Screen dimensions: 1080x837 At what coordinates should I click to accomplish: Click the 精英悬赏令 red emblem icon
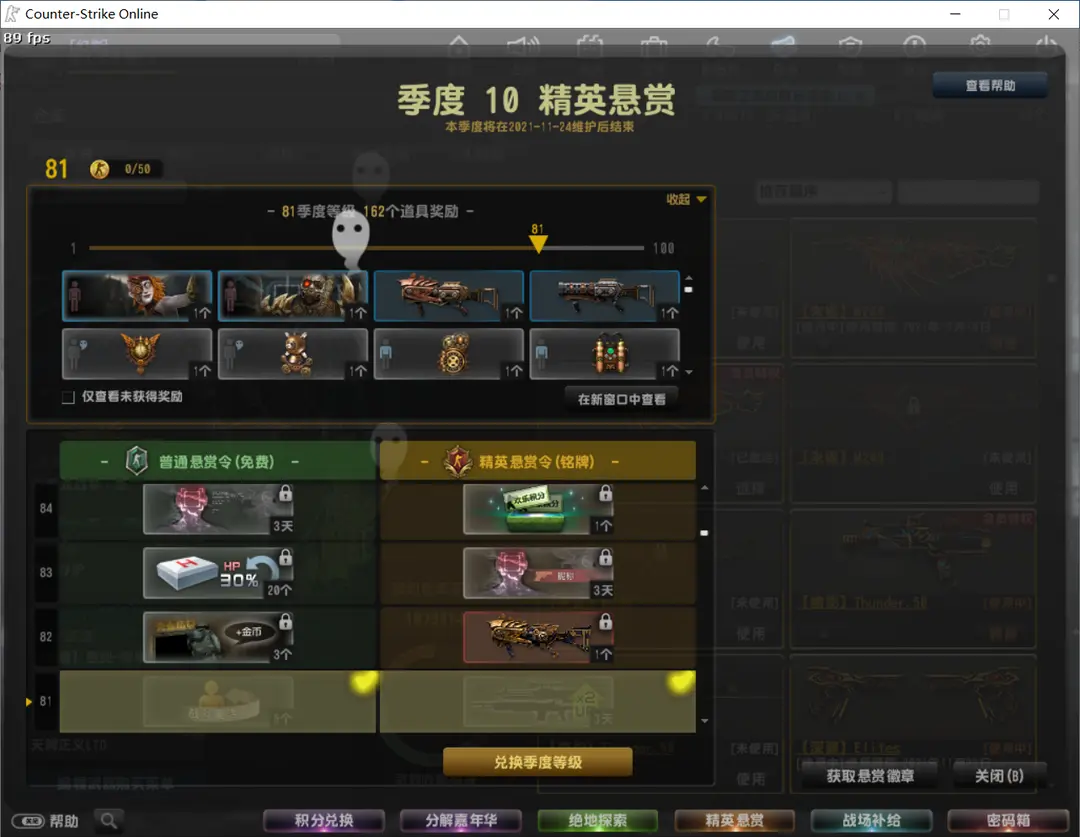[457, 461]
